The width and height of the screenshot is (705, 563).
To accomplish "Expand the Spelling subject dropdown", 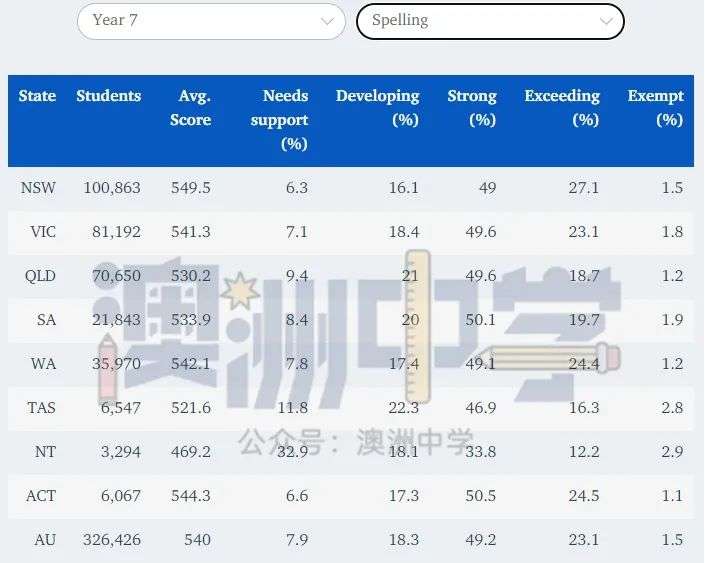I will pyautogui.click(x=490, y=21).
